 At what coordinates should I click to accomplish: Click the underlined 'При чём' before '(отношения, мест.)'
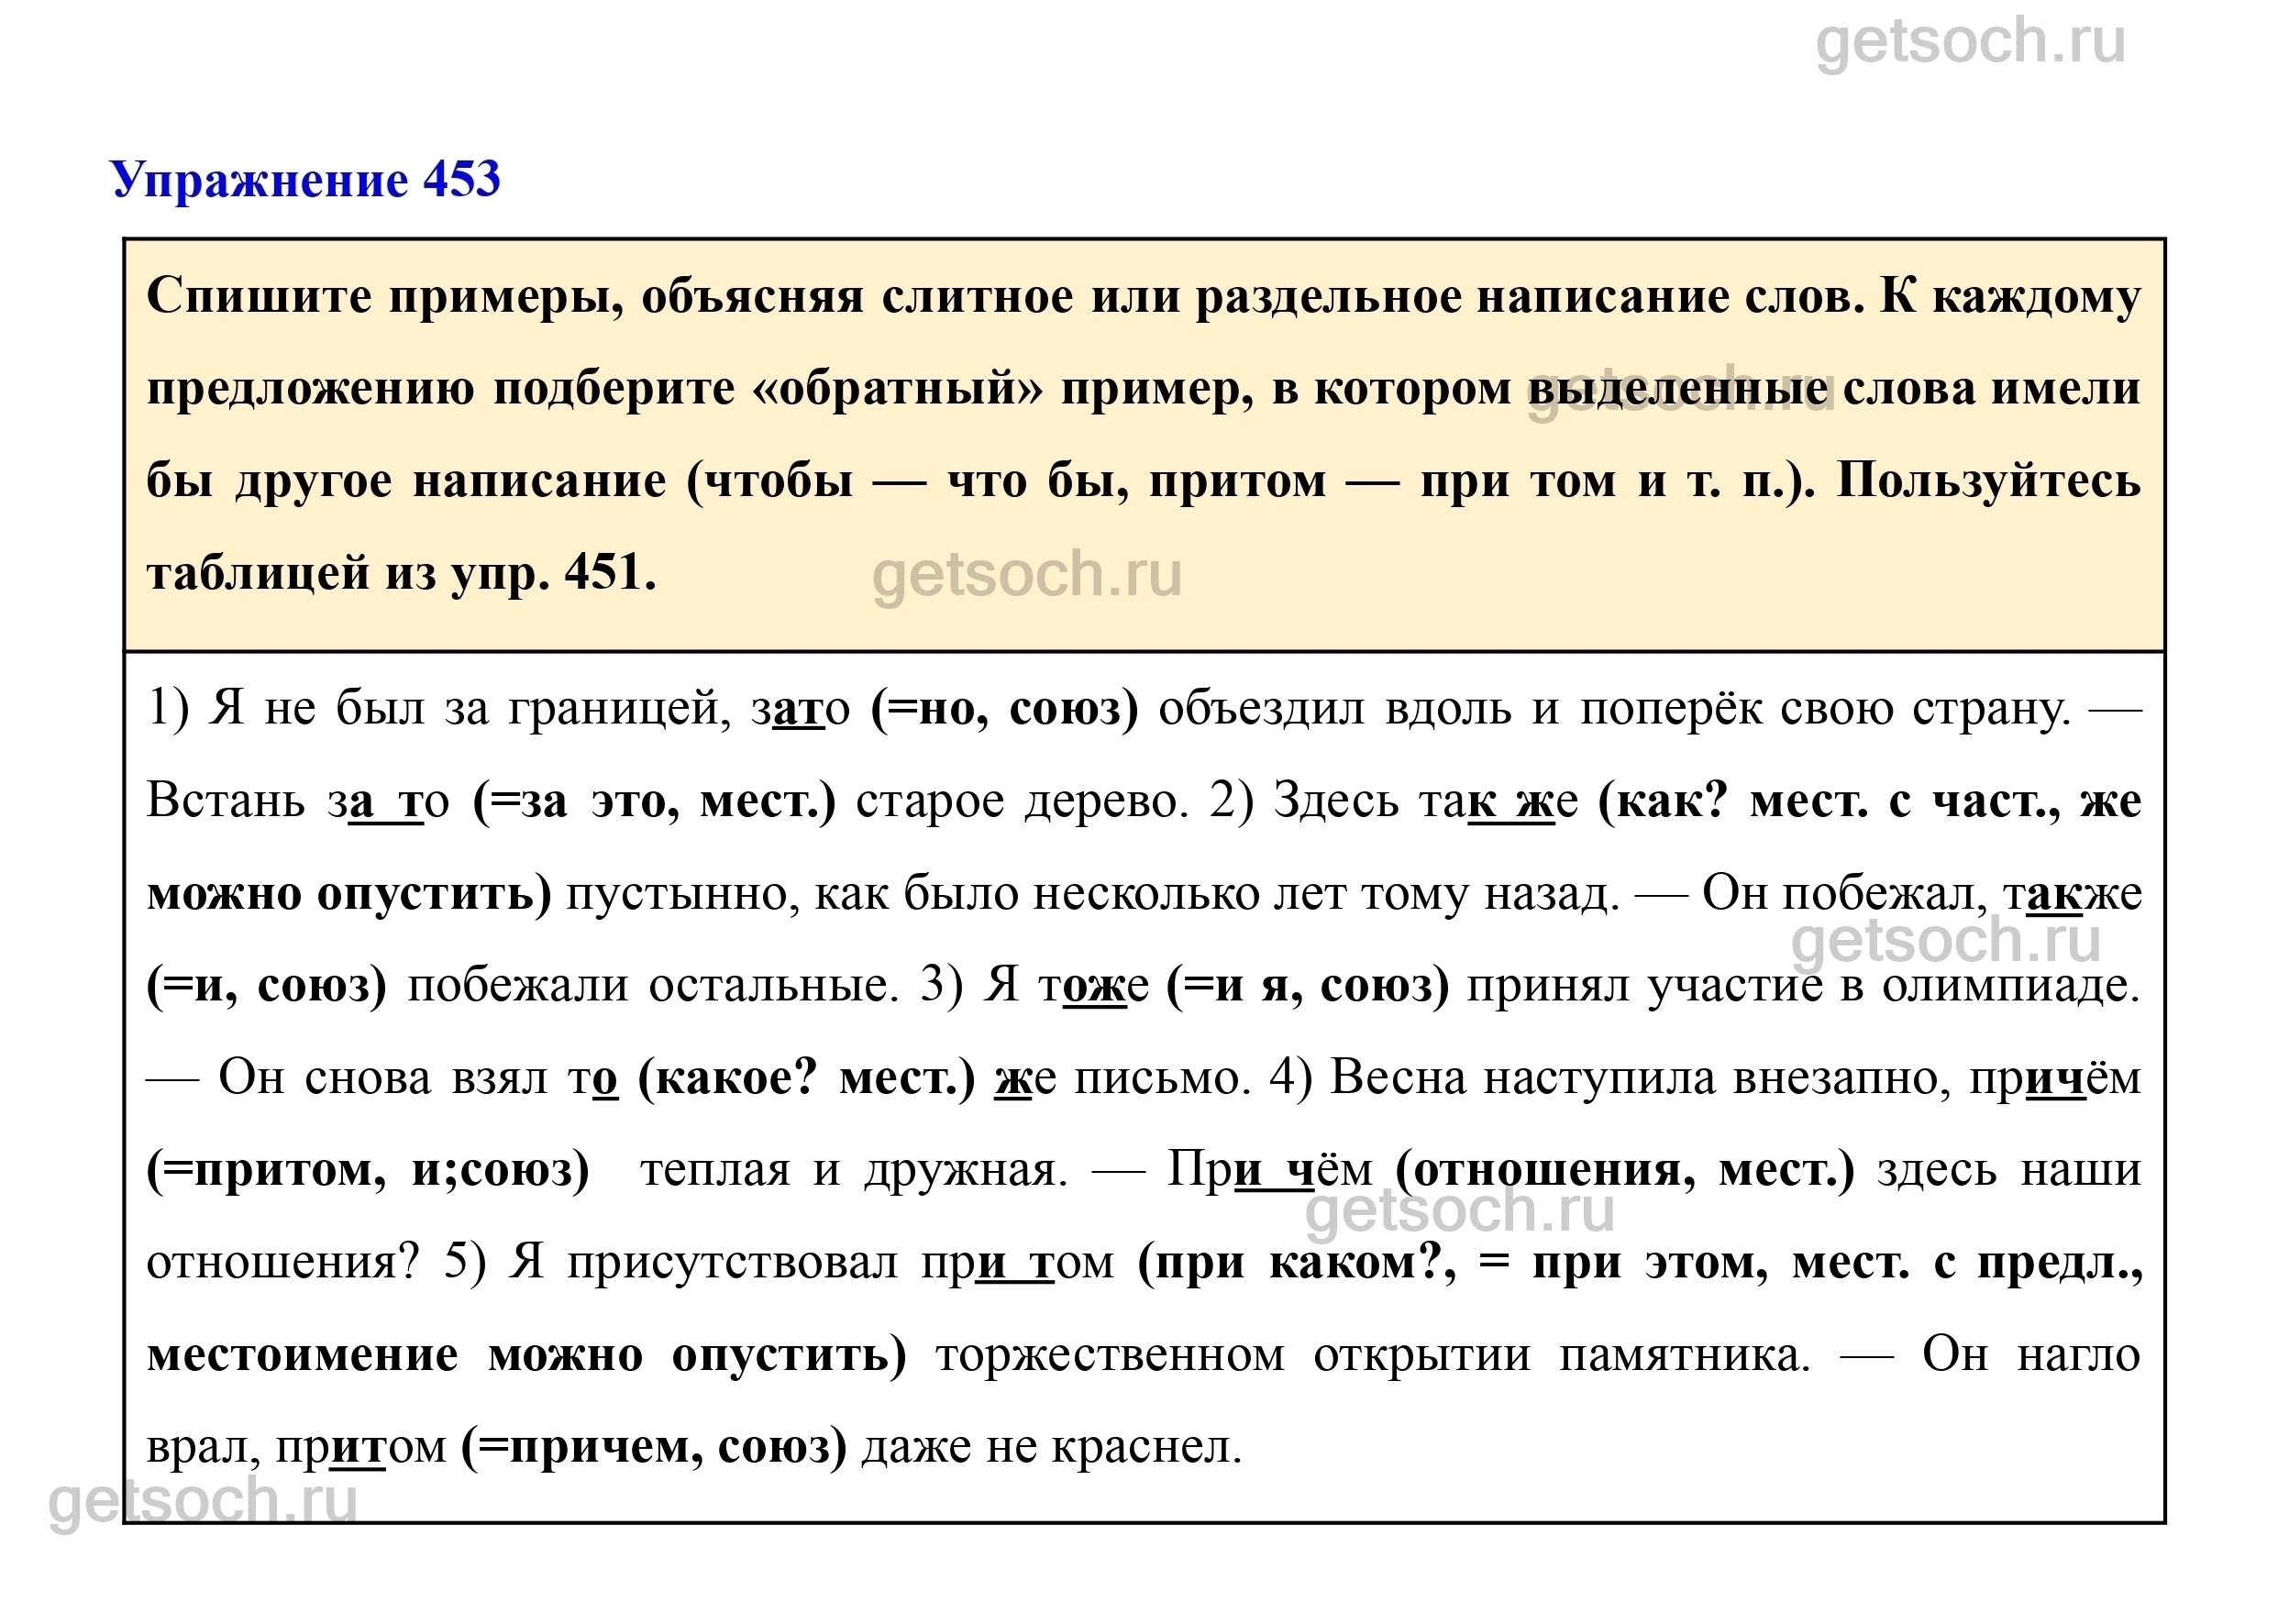click(x=1270, y=1170)
